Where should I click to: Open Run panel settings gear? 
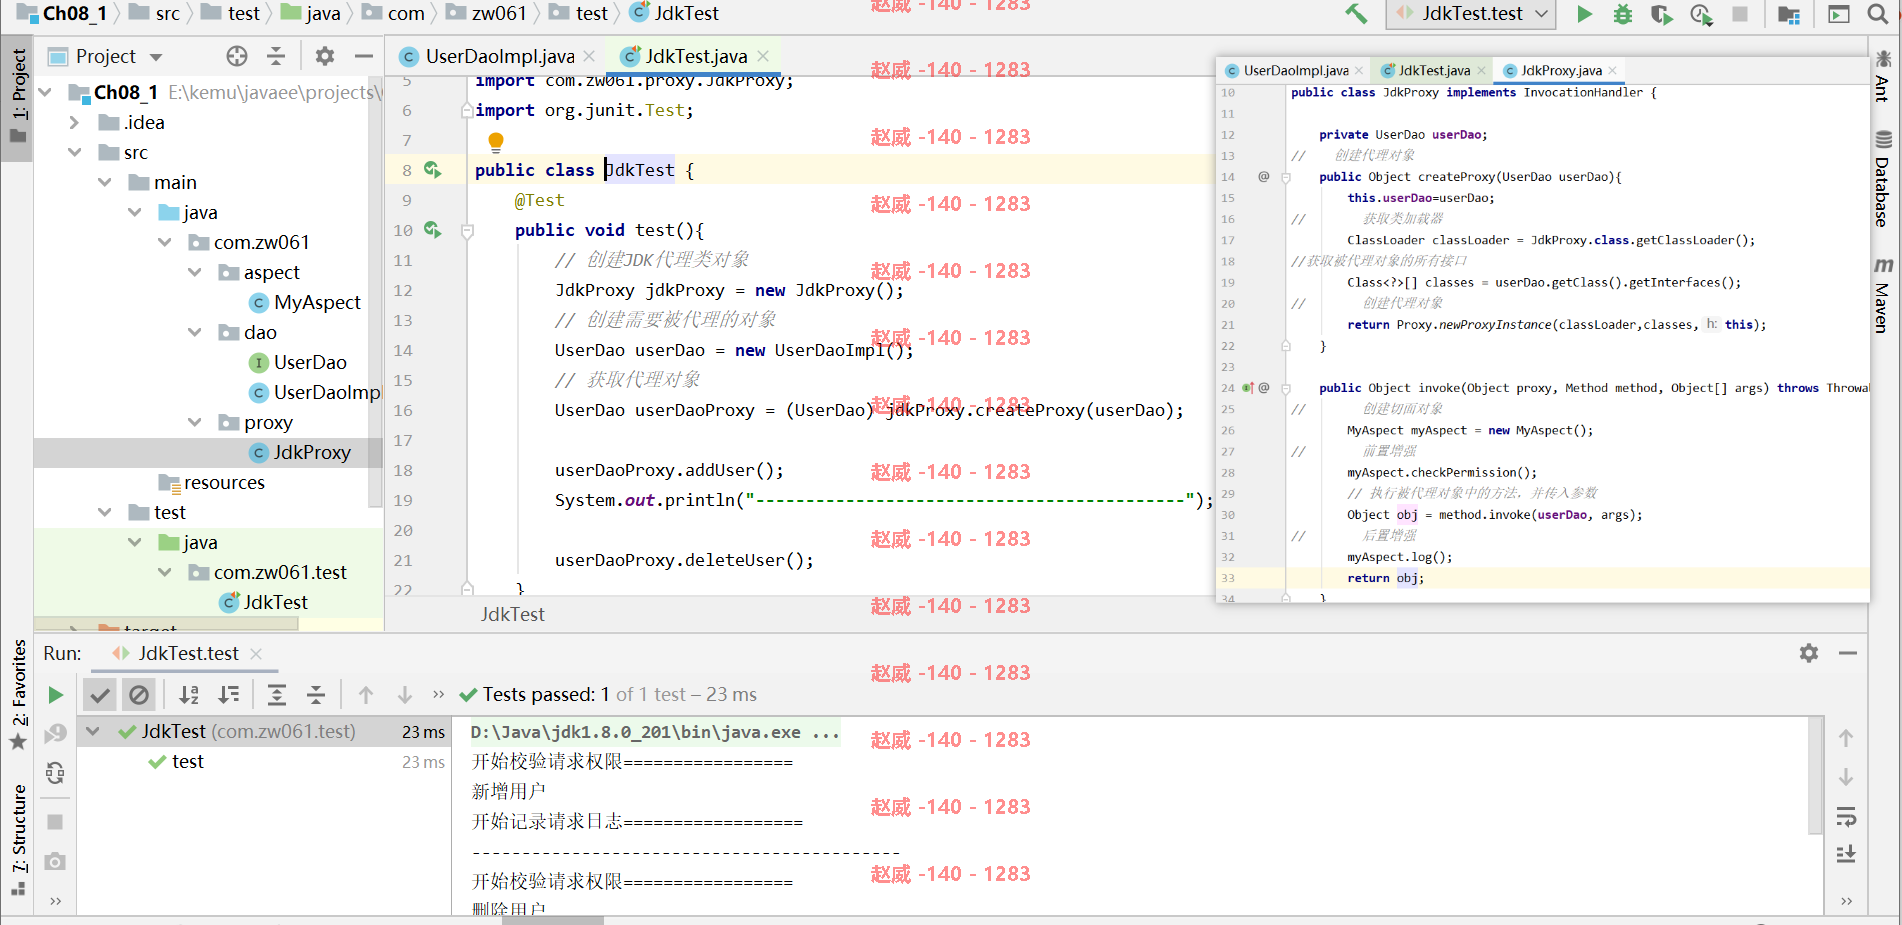(x=1809, y=653)
